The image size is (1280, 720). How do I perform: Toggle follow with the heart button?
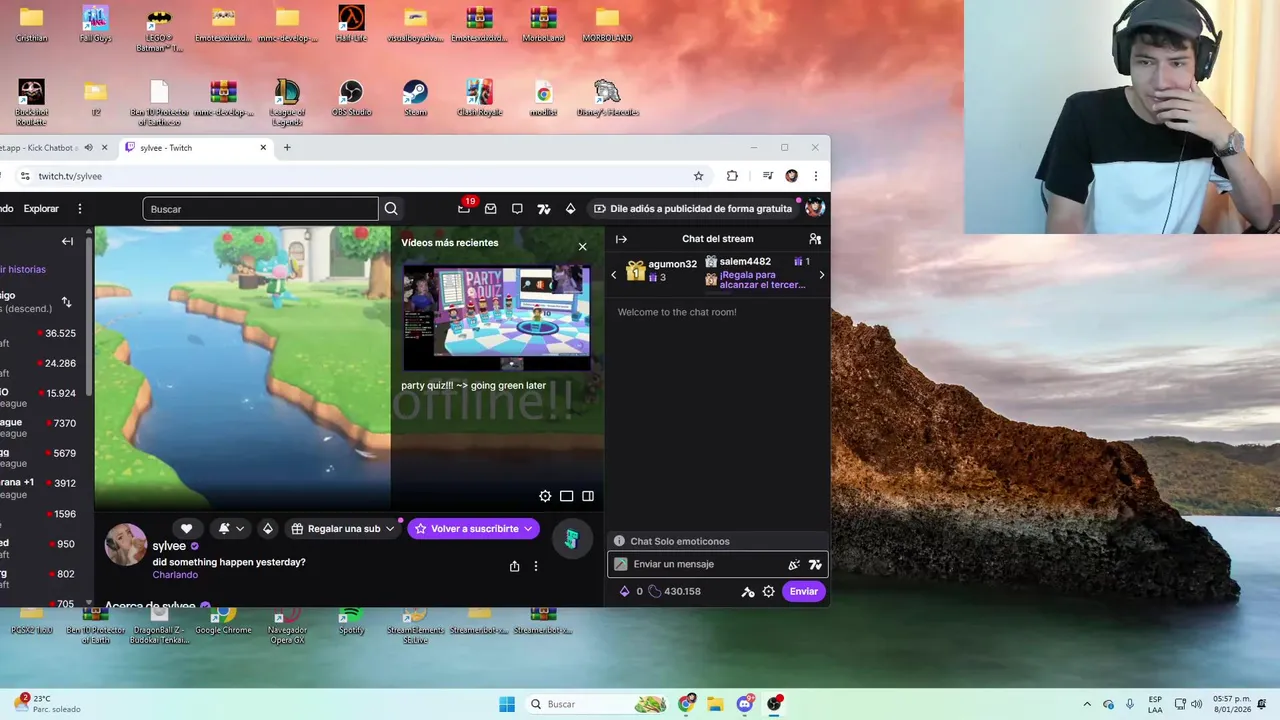(x=186, y=529)
